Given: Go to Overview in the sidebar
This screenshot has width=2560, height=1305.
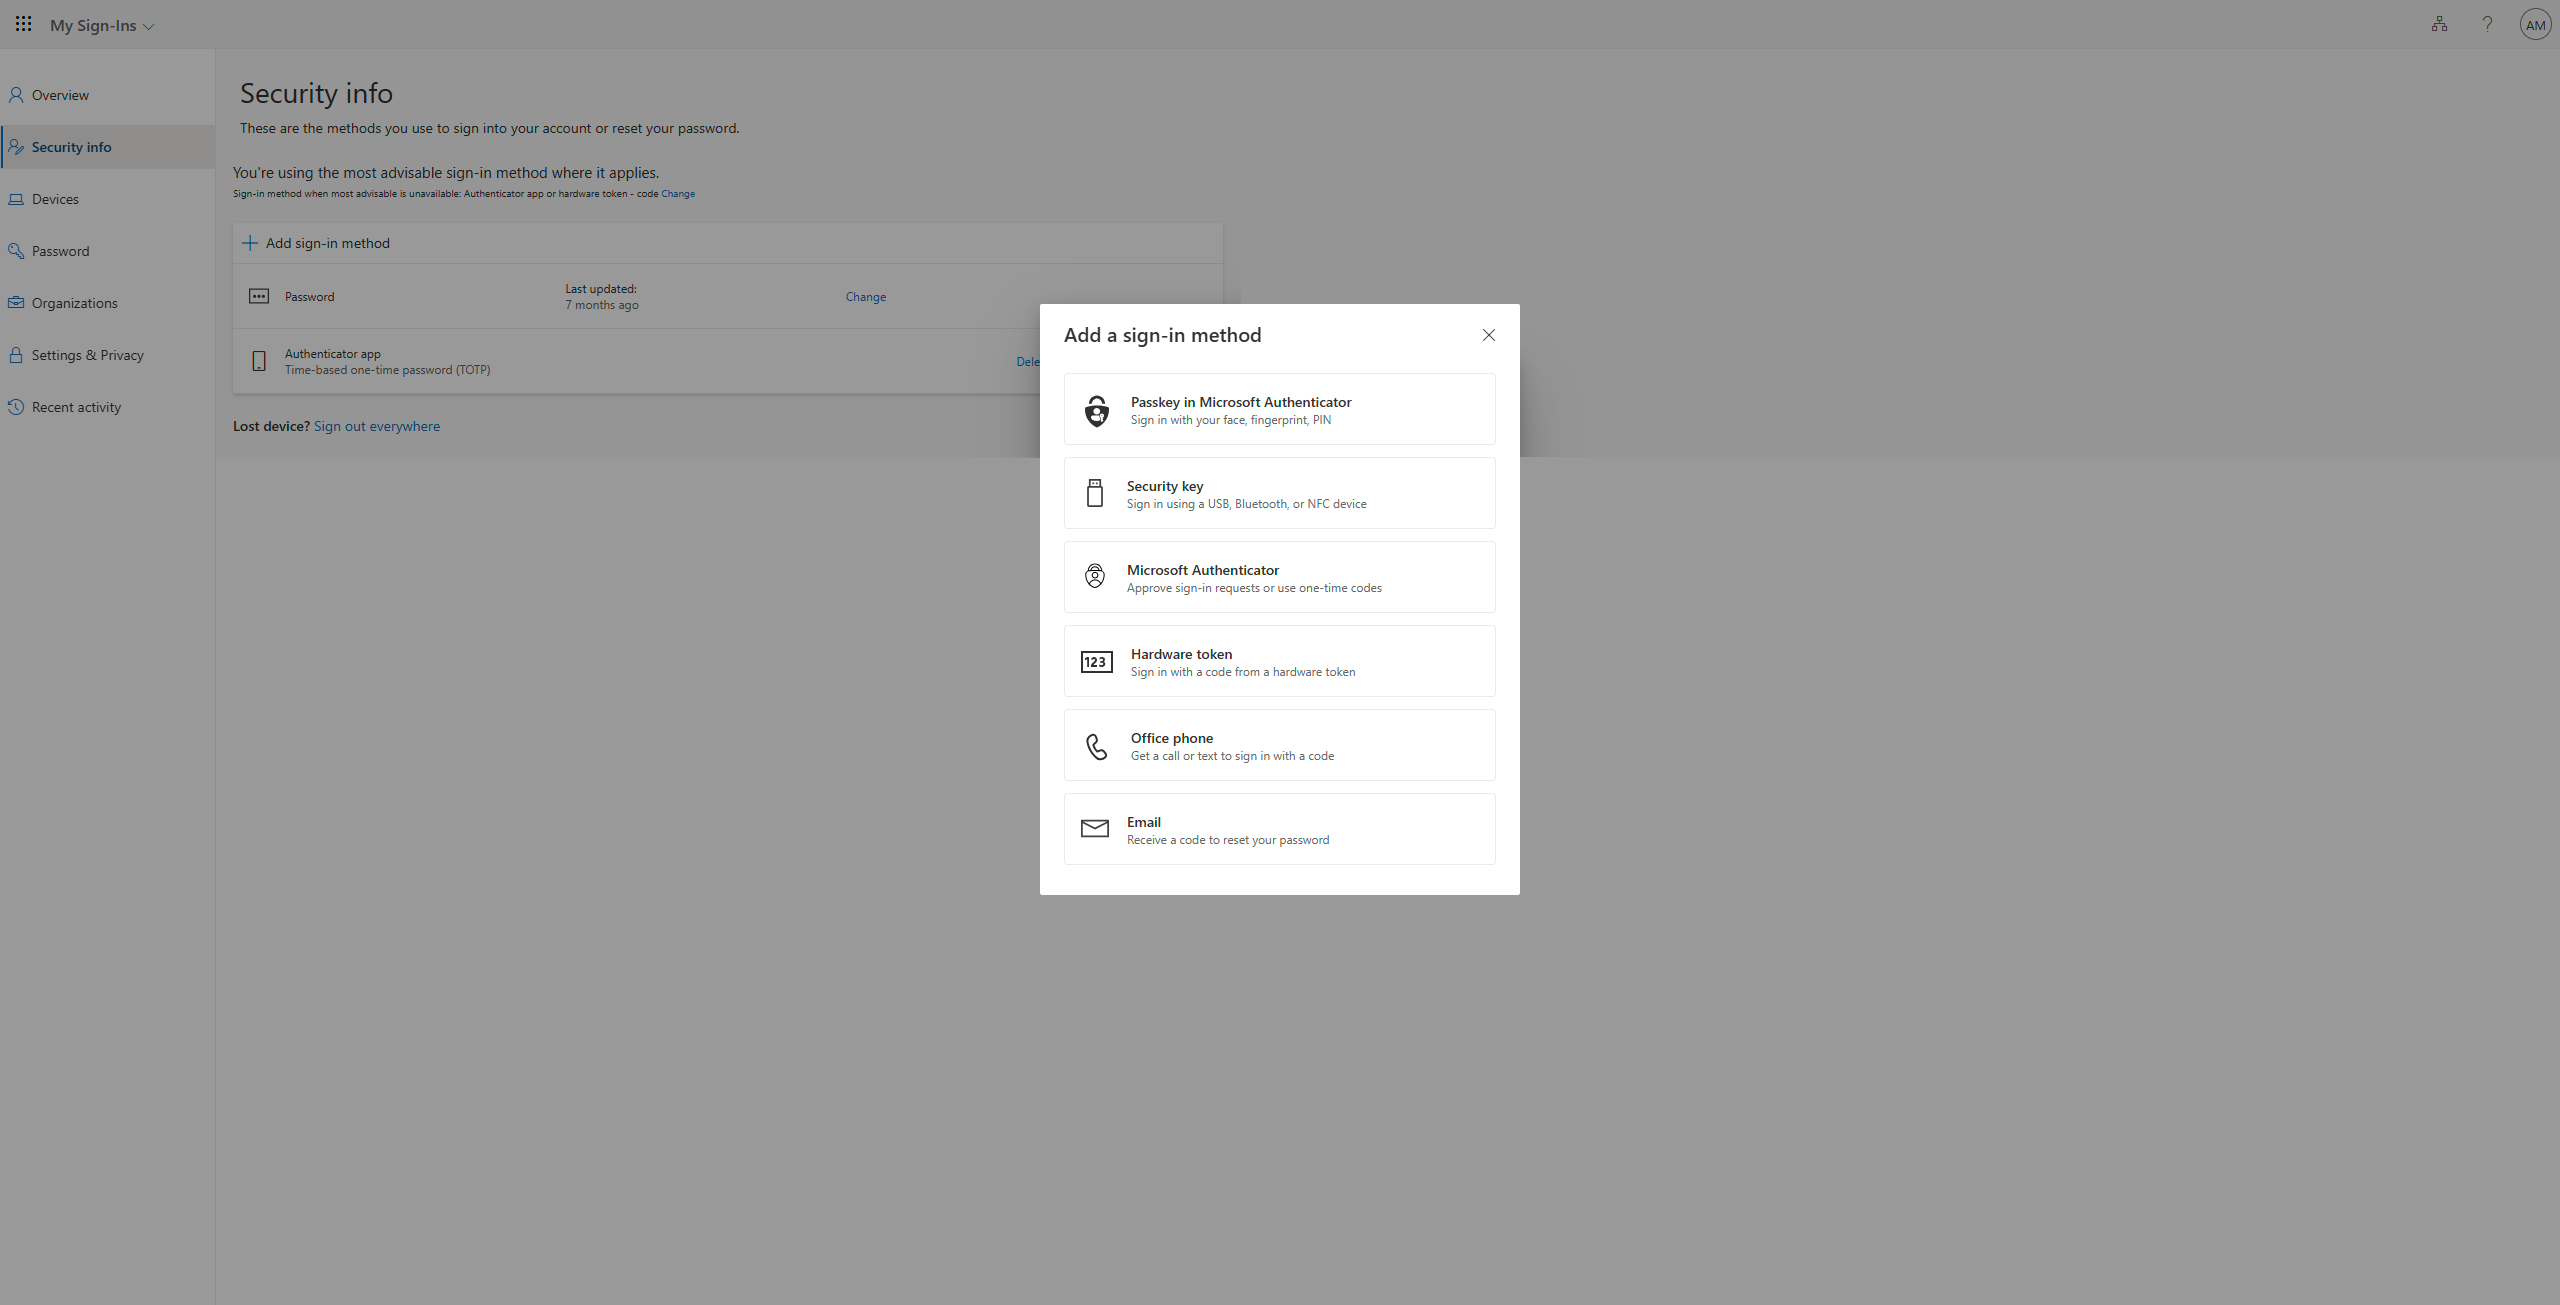Looking at the screenshot, I should 60,95.
